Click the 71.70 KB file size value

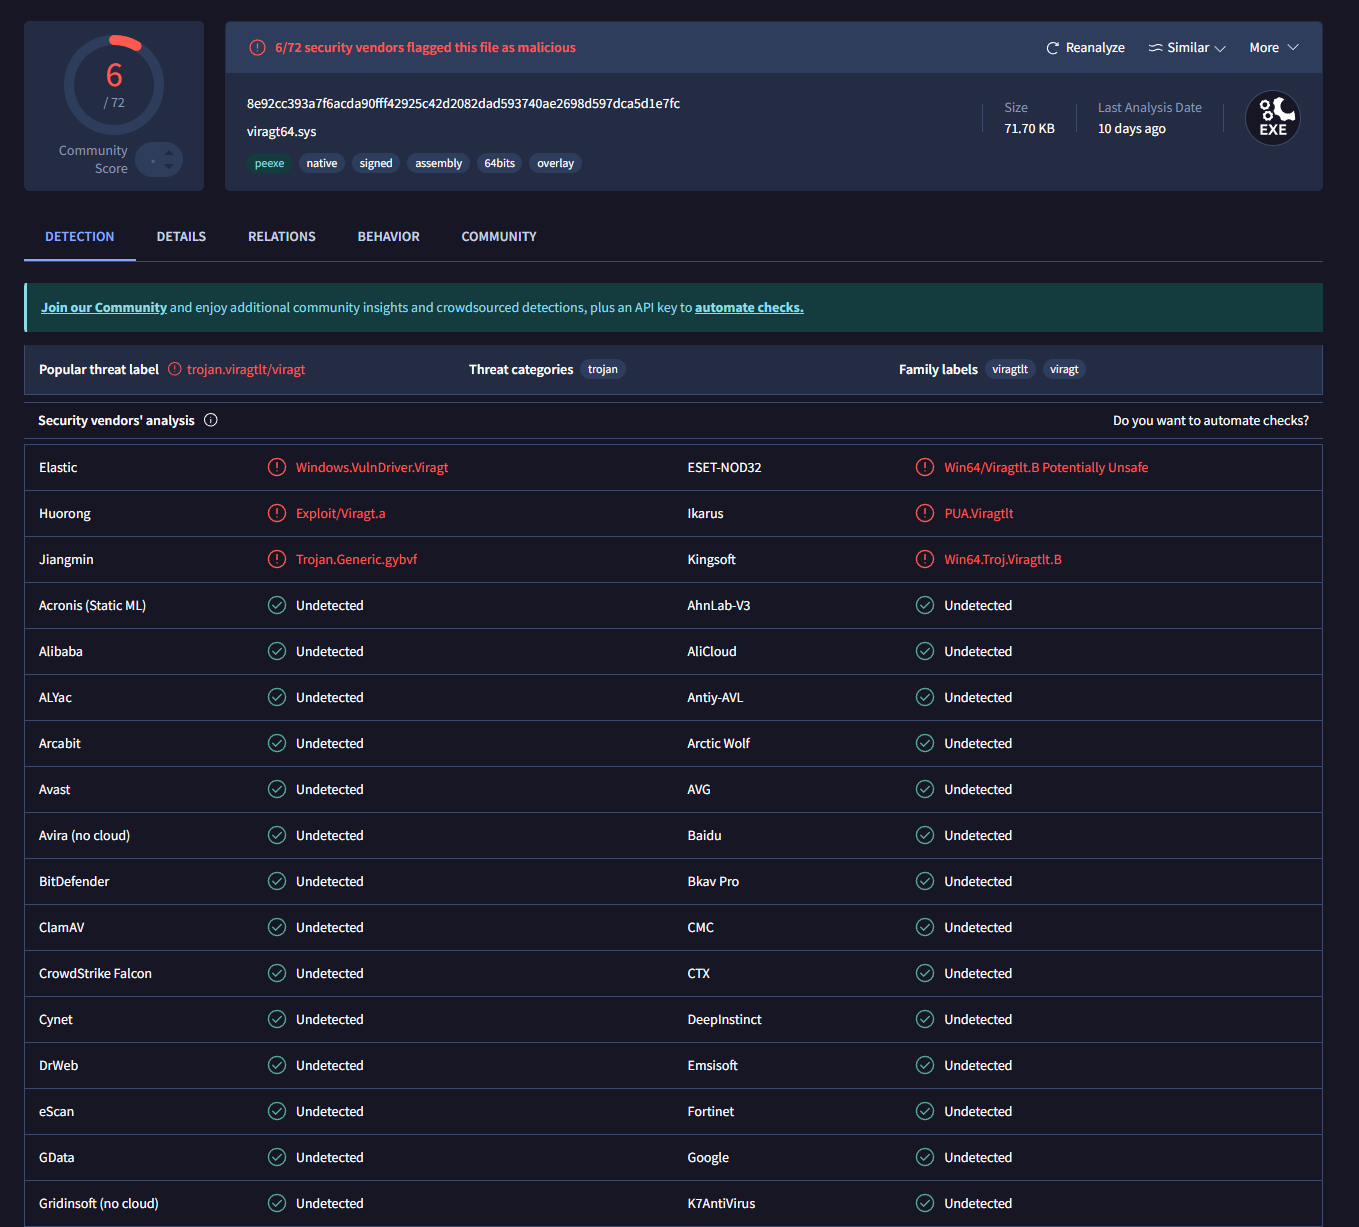[1029, 129]
